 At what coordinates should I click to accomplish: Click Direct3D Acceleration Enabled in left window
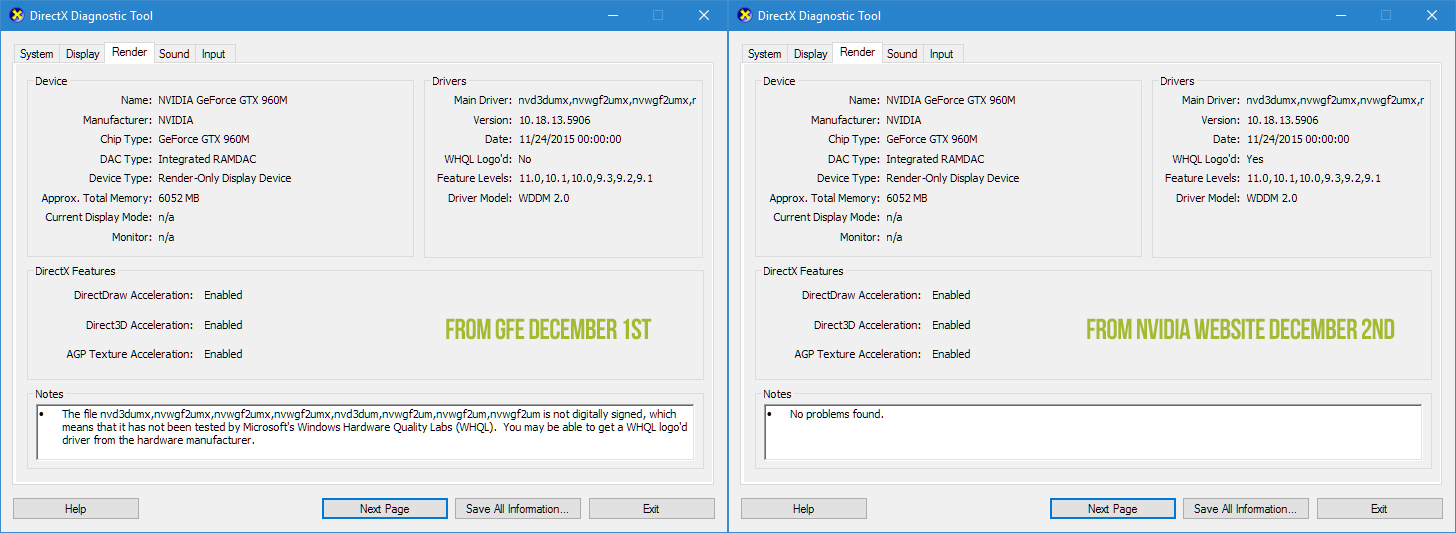[x=223, y=325]
